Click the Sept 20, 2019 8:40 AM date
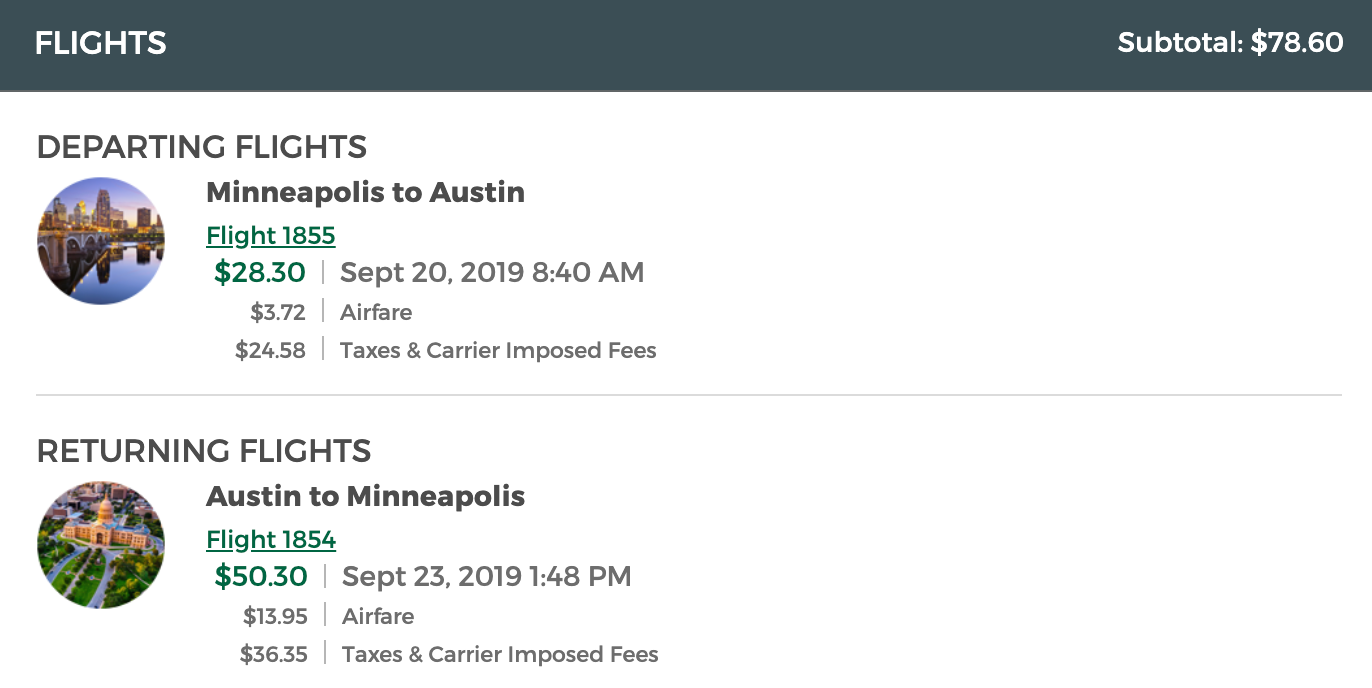Screen dimensions: 1372x688 click(x=492, y=272)
